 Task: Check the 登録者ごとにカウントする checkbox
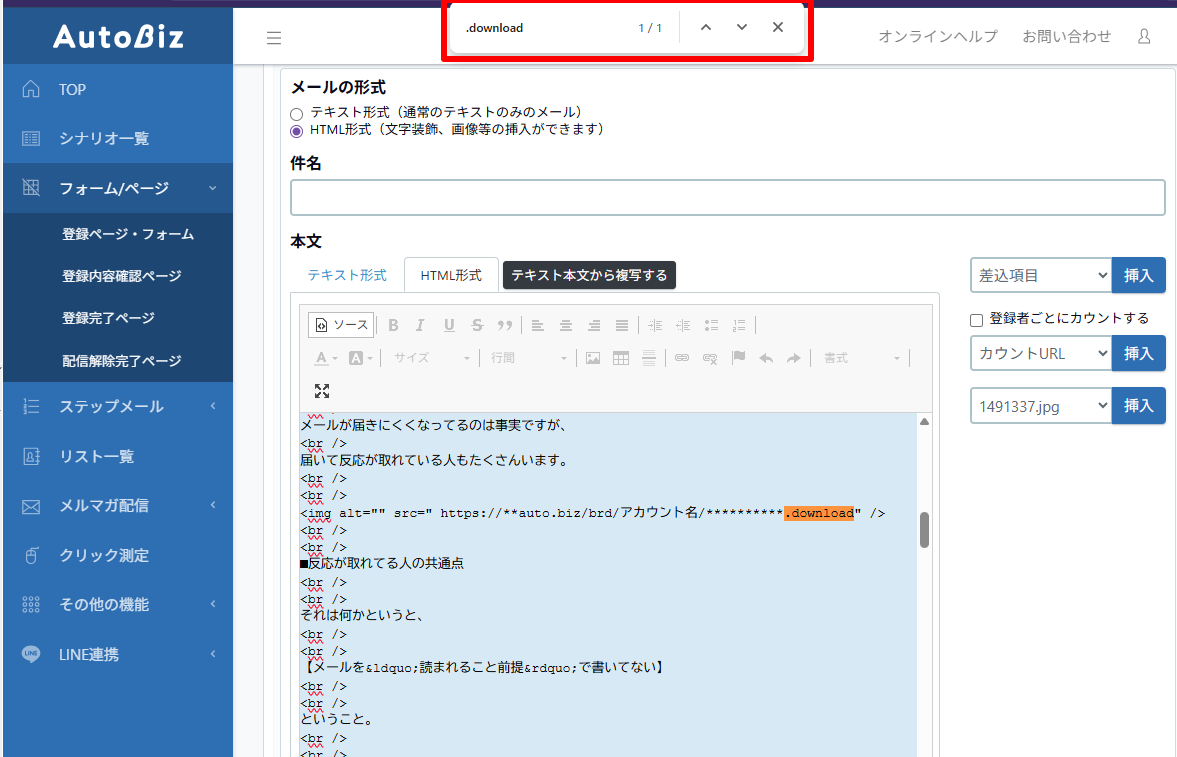click(977, 320)
